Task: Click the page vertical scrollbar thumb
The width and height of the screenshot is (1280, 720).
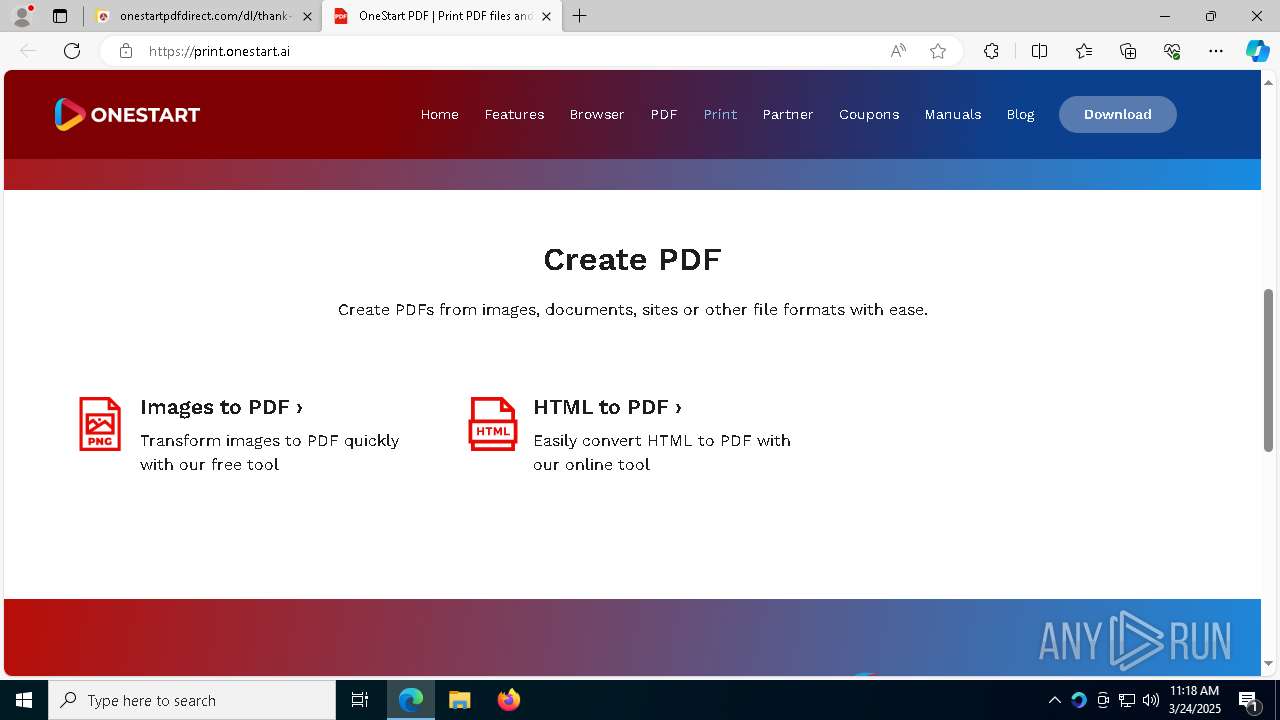Action: click(x=1269, y=370)
